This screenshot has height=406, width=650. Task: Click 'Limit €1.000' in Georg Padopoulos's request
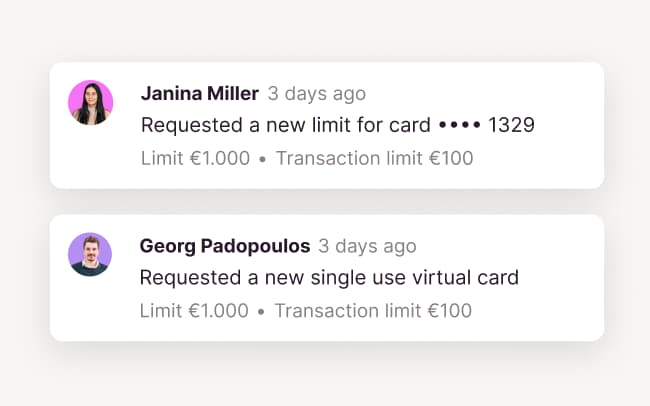[x=194, y=310]
